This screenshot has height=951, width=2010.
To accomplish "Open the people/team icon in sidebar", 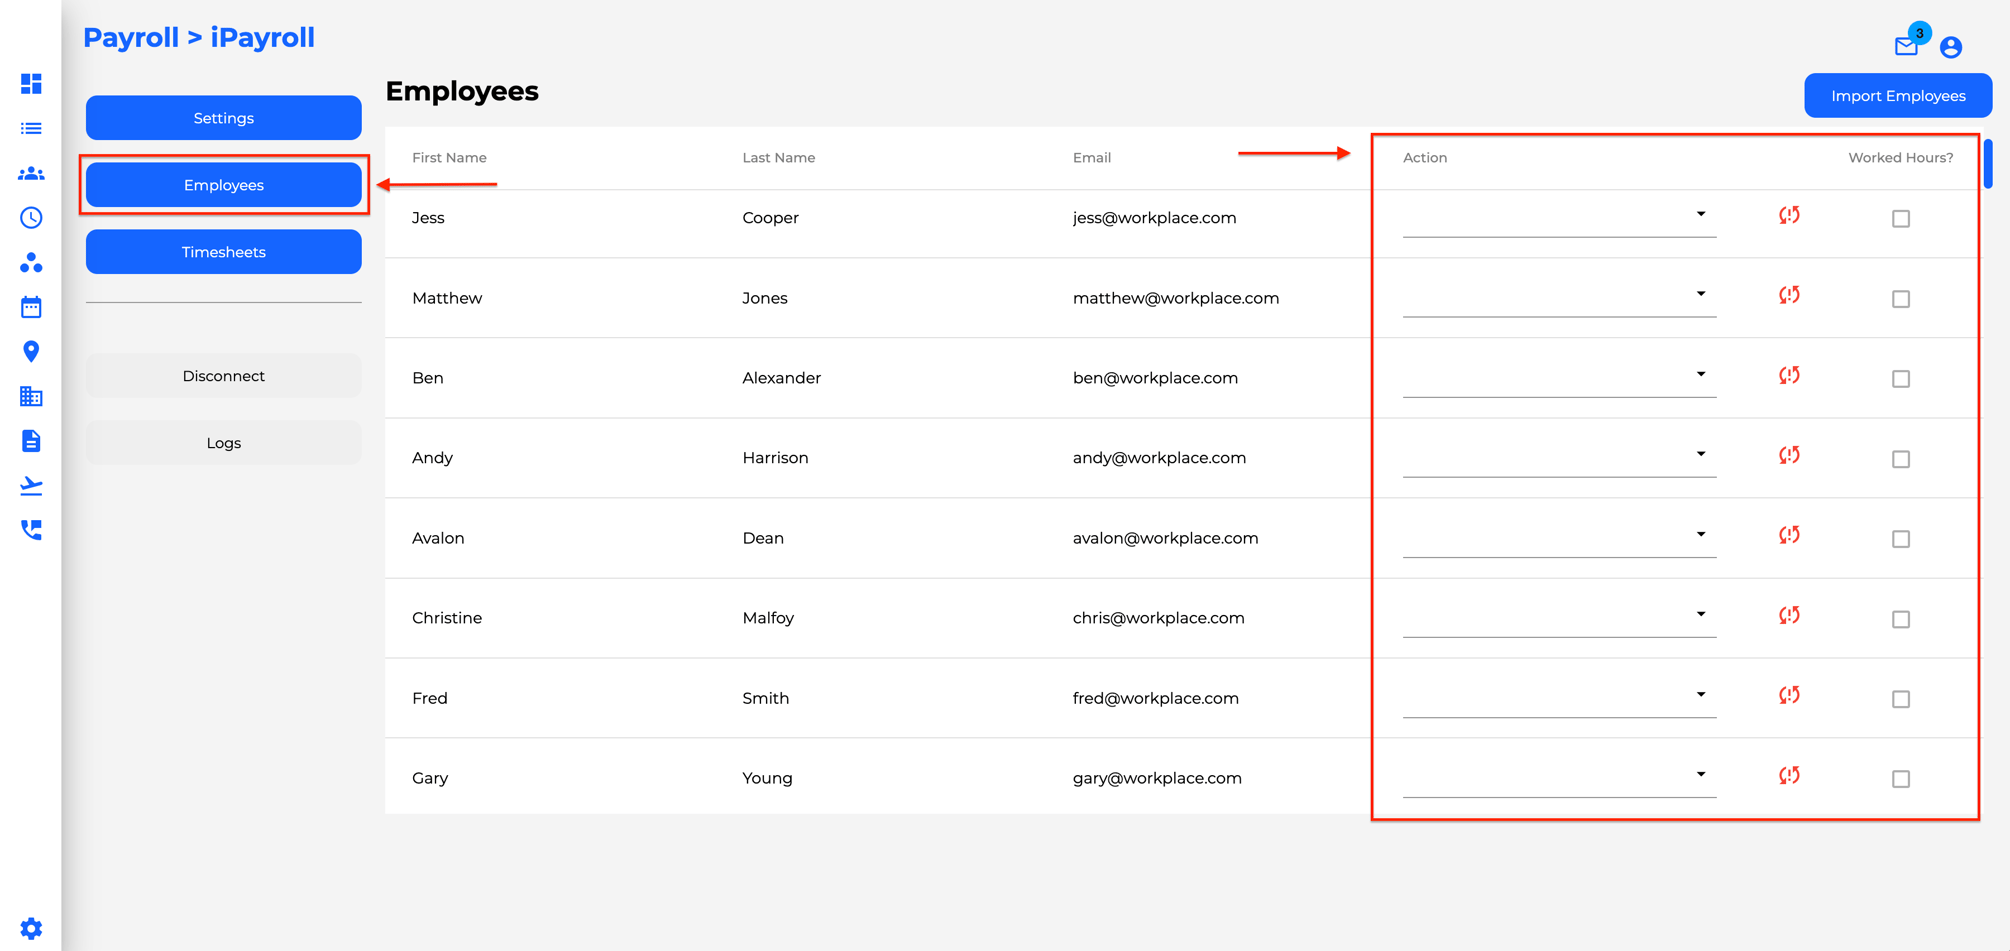I will 31,172.
